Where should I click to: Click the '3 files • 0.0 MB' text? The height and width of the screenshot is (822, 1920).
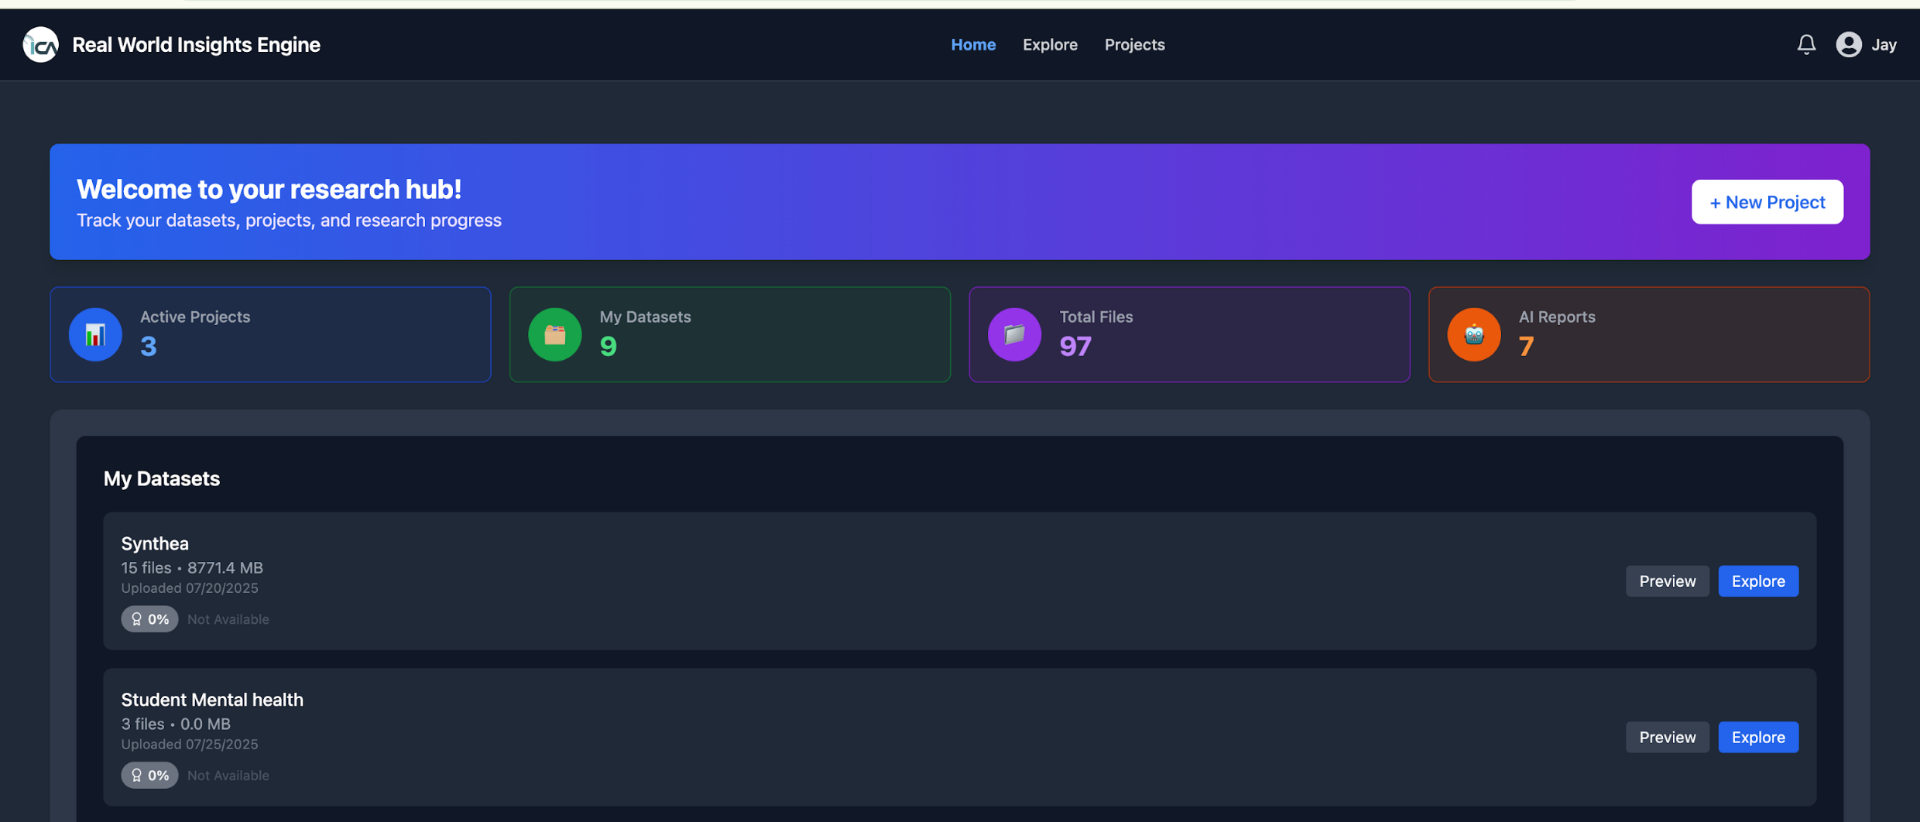[x=176, y=724]
